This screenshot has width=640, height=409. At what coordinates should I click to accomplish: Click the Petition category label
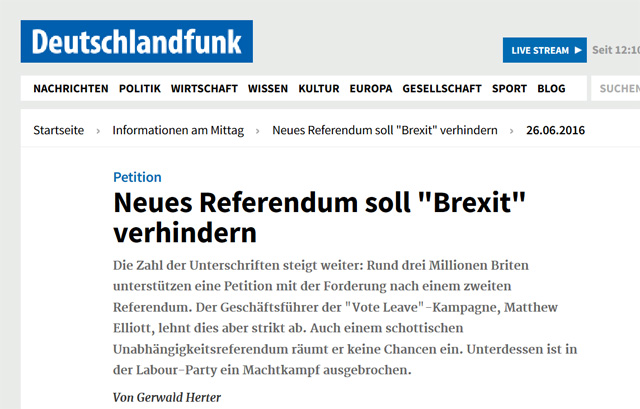137,177
